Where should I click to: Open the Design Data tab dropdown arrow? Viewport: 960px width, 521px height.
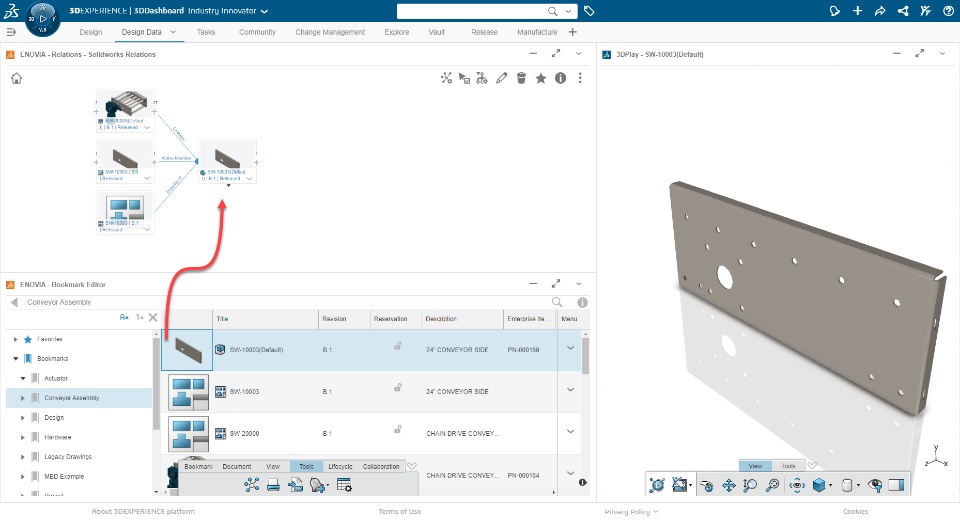click(x=173, y=32)
